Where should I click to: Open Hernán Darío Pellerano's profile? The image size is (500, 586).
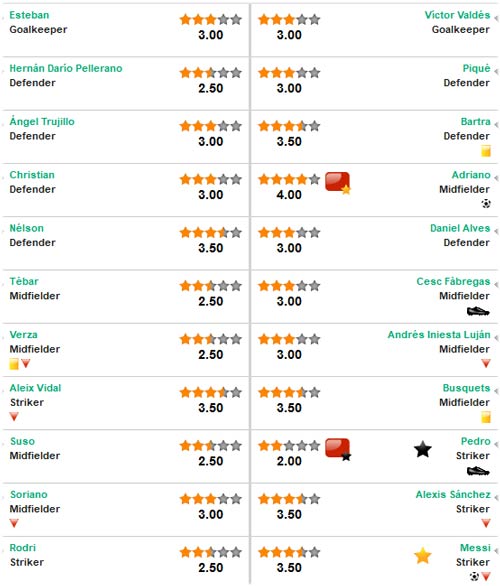(x=66, y=68)
